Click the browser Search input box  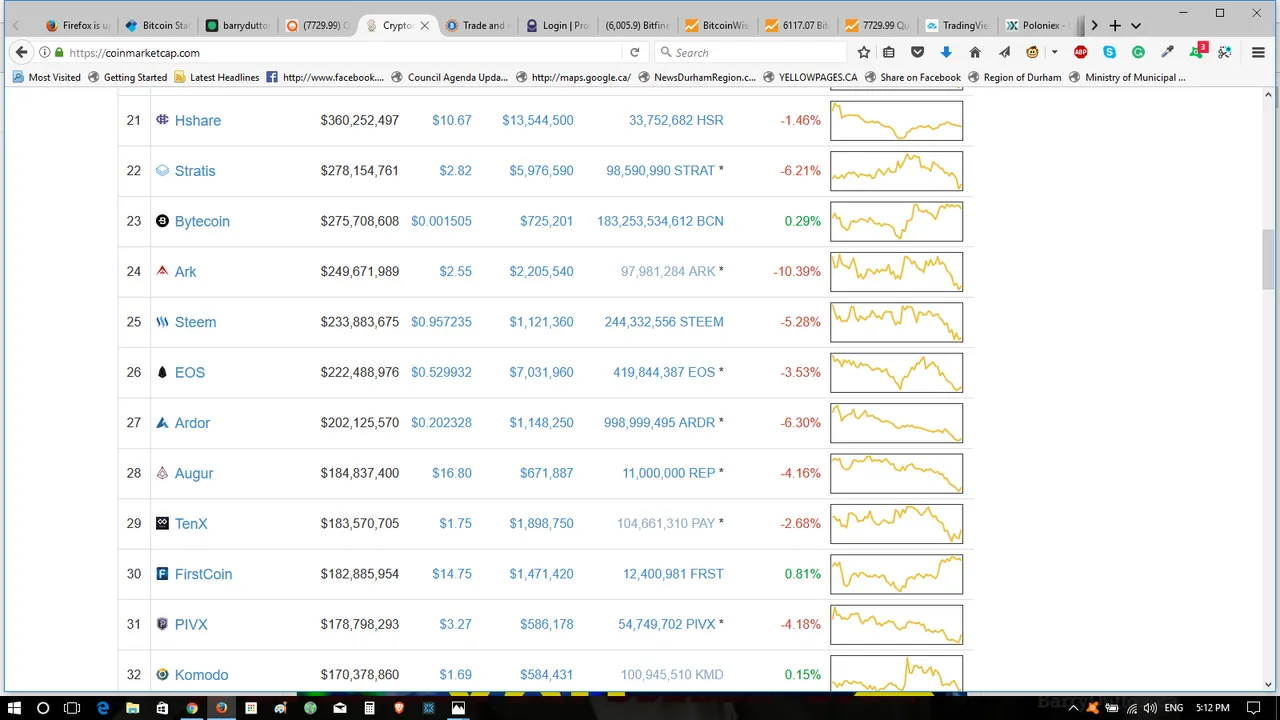pyautogui.click(x=750, y=52)
